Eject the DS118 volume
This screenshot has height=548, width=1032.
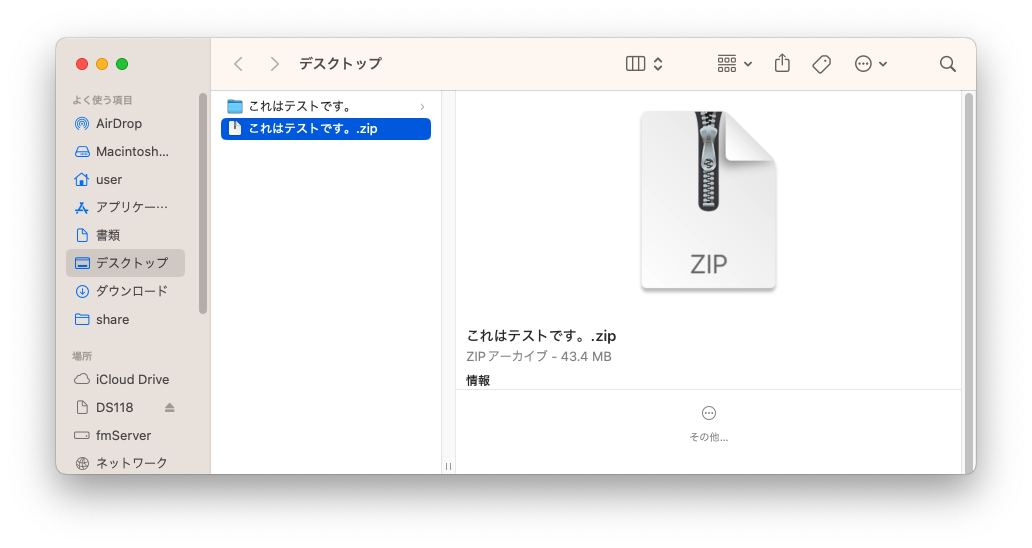coord(170,407)
